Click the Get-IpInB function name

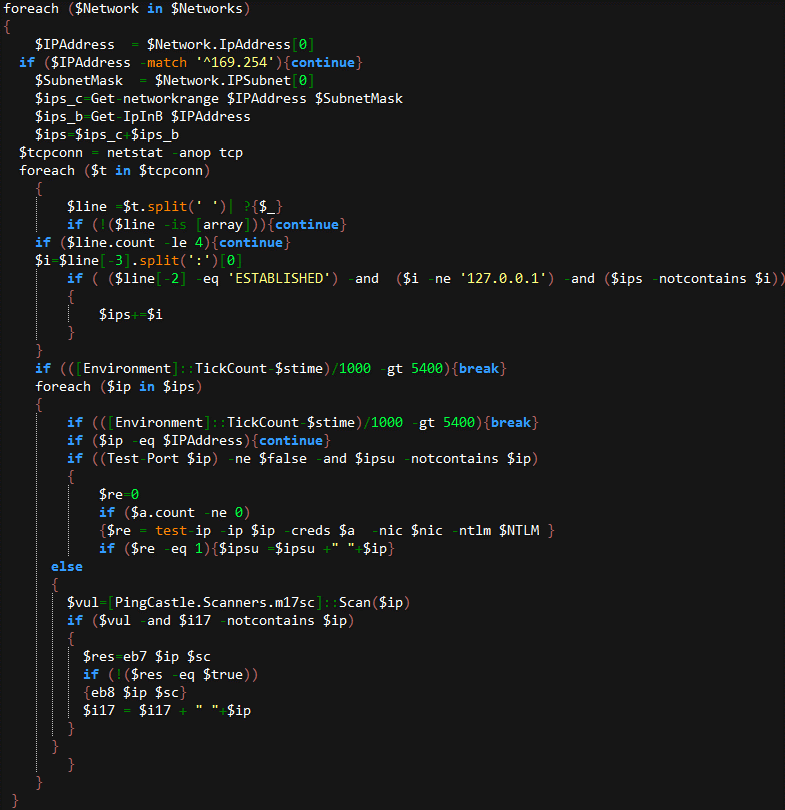click(127, 117)
